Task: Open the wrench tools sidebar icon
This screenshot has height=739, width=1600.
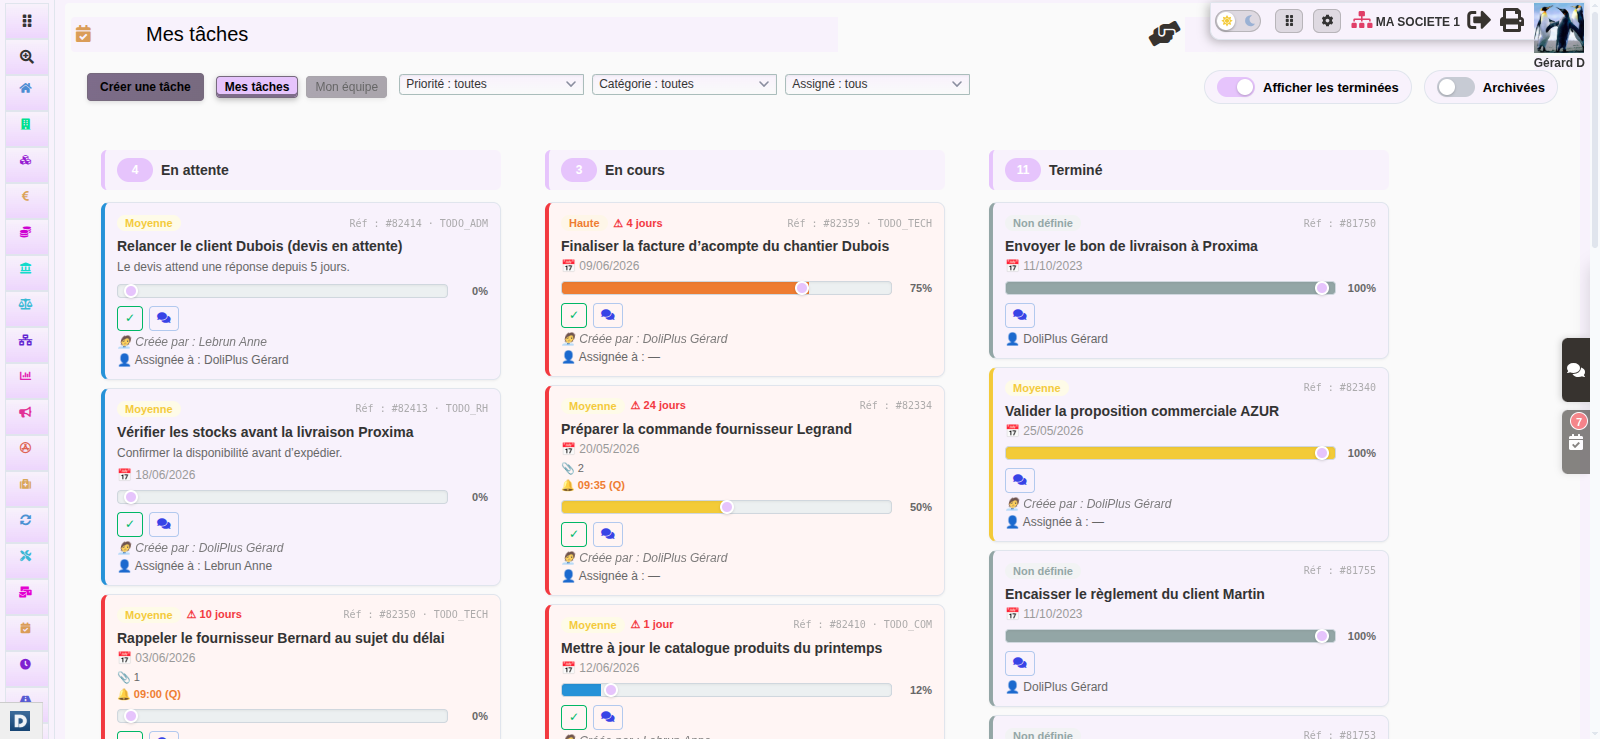Action: coord(26,556)
